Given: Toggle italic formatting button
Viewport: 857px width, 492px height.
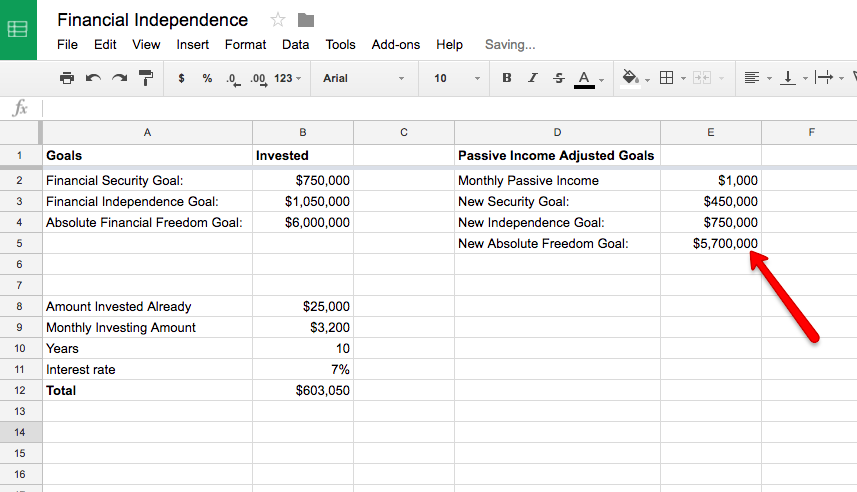Looking at the screenshot, I should (x=533, y=78).
